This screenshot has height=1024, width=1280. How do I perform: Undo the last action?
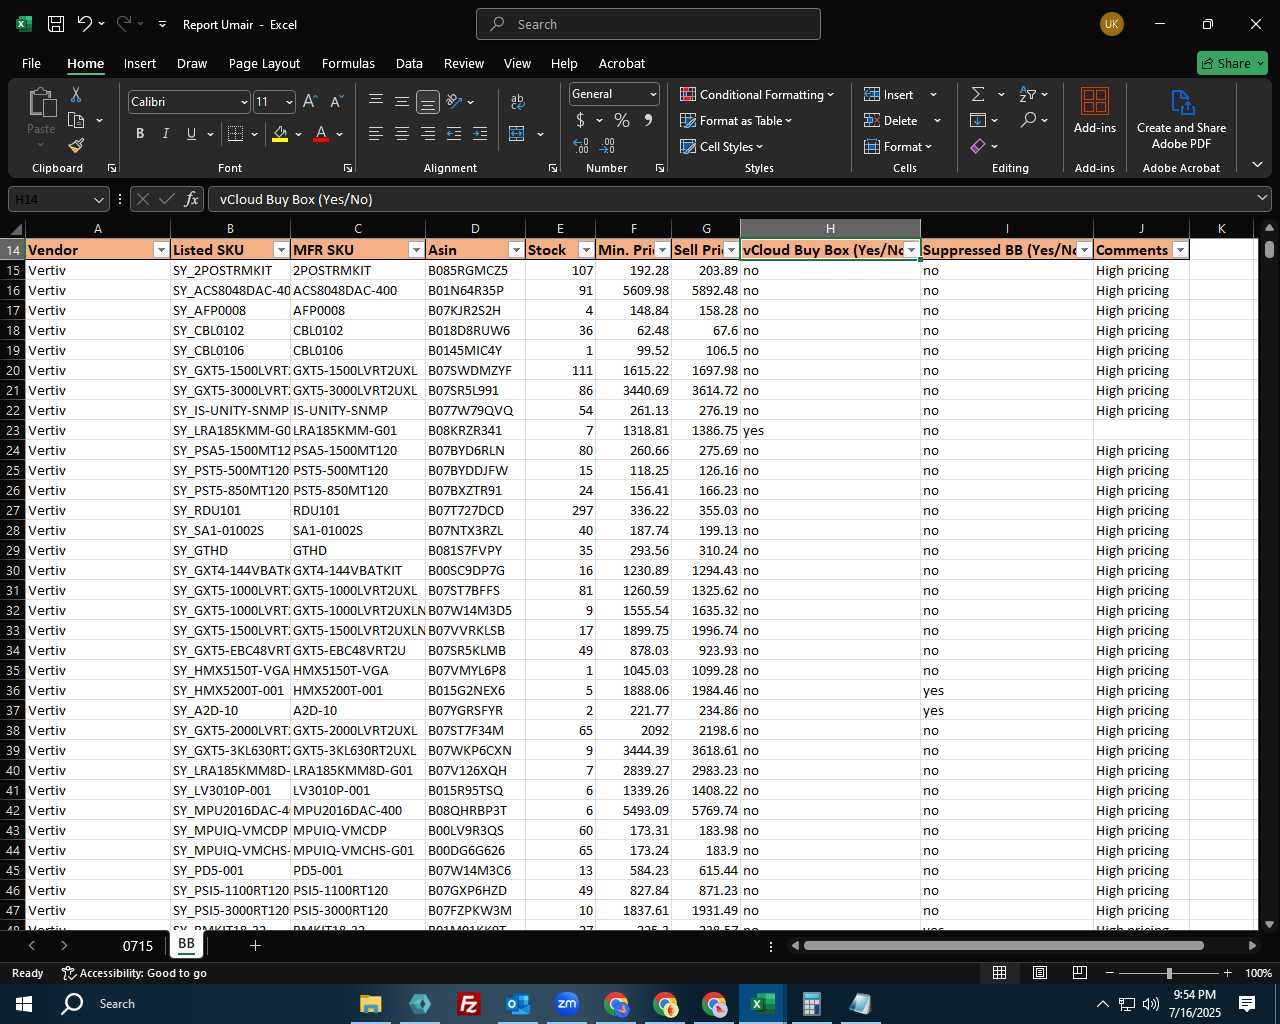click(x=85, y=24)
